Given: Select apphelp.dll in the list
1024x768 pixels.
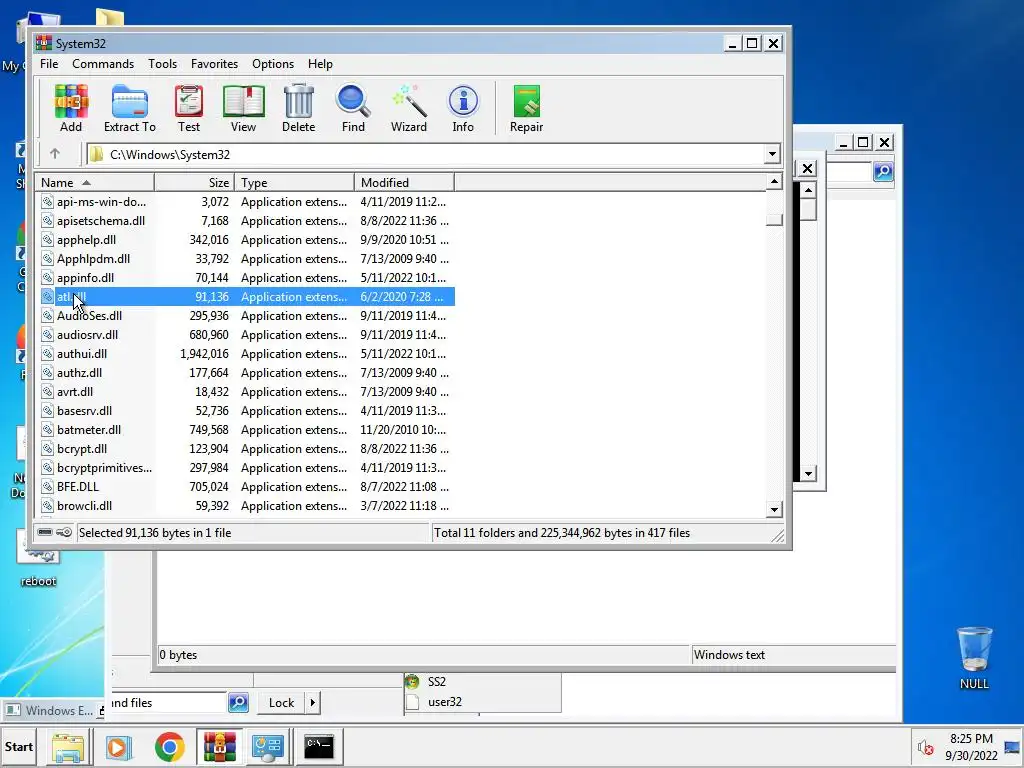Looking at the screenshot, I should tap(246, 240).
